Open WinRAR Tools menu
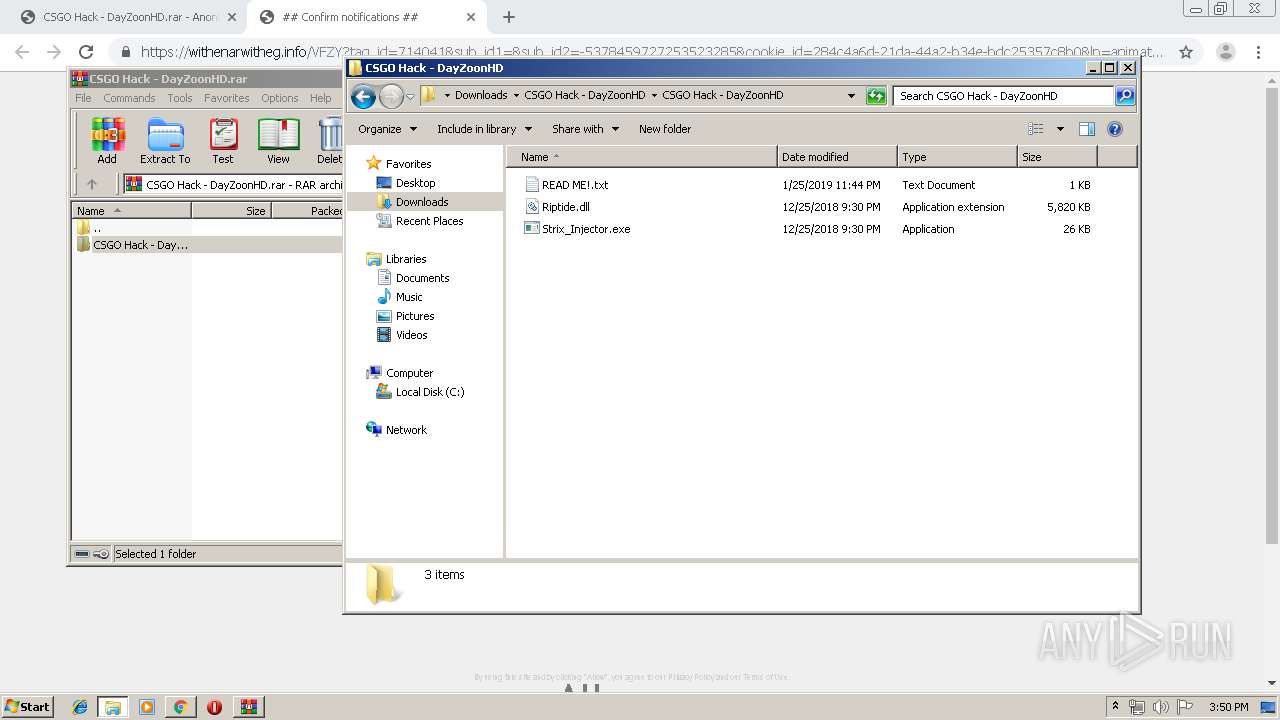Image resolution: width=1280 pixels, height=720 pixels. pyautogui.click(x=180, y=98)
